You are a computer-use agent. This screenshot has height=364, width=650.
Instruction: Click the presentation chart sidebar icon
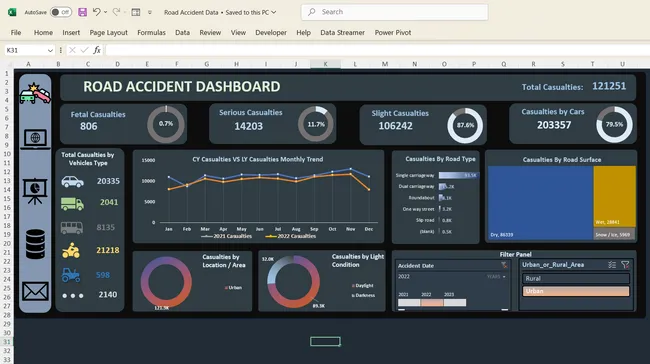pos(35,191)
